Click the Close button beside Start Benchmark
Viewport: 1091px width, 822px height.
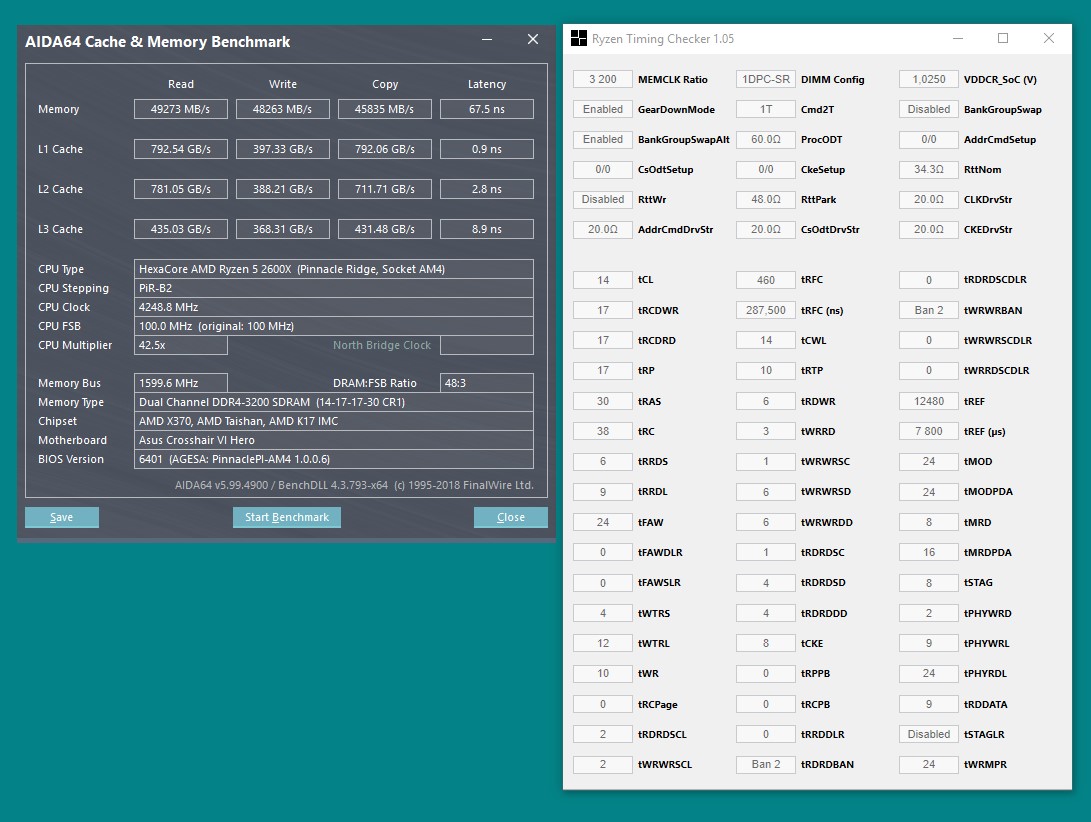pyautogui.click(x=510, y=517)
